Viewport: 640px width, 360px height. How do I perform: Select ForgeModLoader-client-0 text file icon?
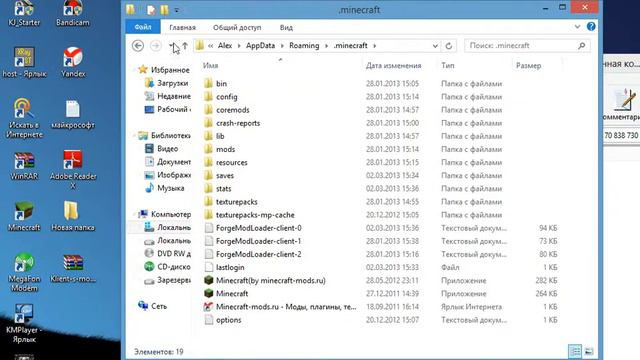click(209, 228)
